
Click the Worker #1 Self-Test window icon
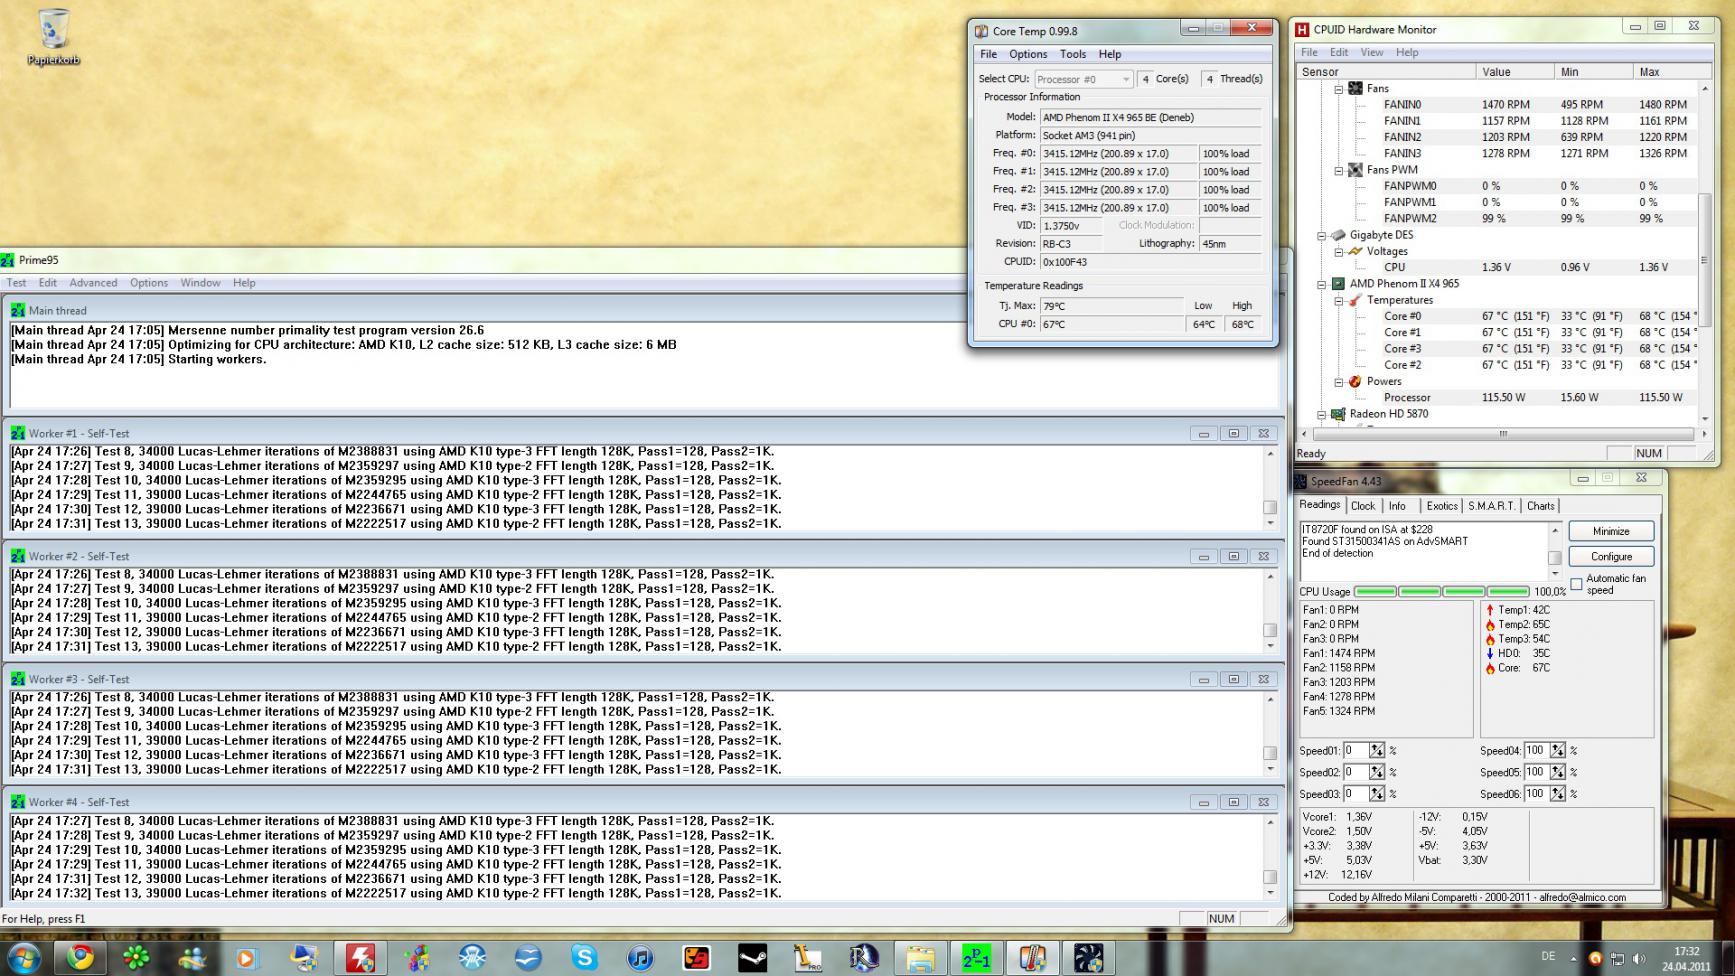(x=18, y=433)
